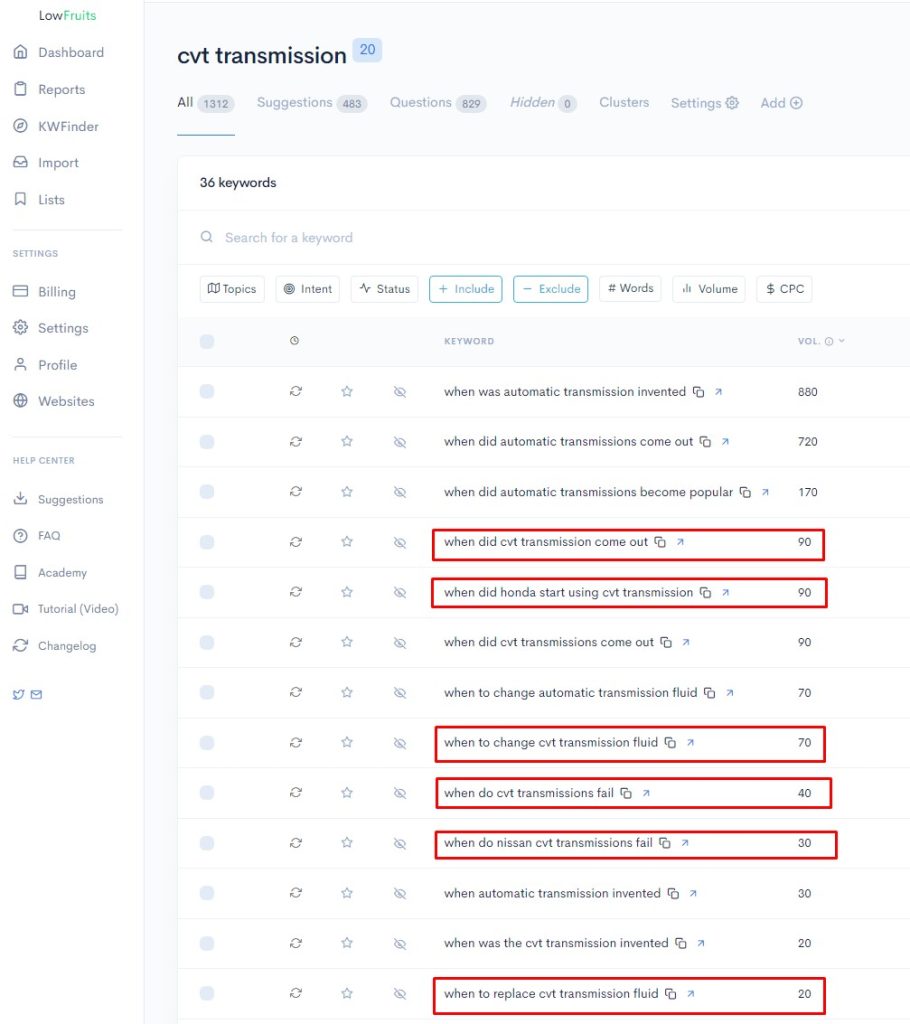This screenshot has width=910, height=1024.
Task: Click the Twitter icon in sidebar
Action: (x=18, y=694)
